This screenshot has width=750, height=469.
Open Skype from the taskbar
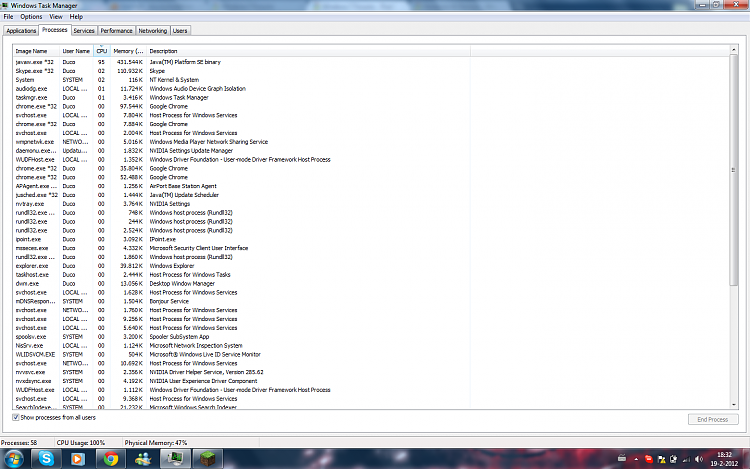pyautogui.click(x=46, y=459)
